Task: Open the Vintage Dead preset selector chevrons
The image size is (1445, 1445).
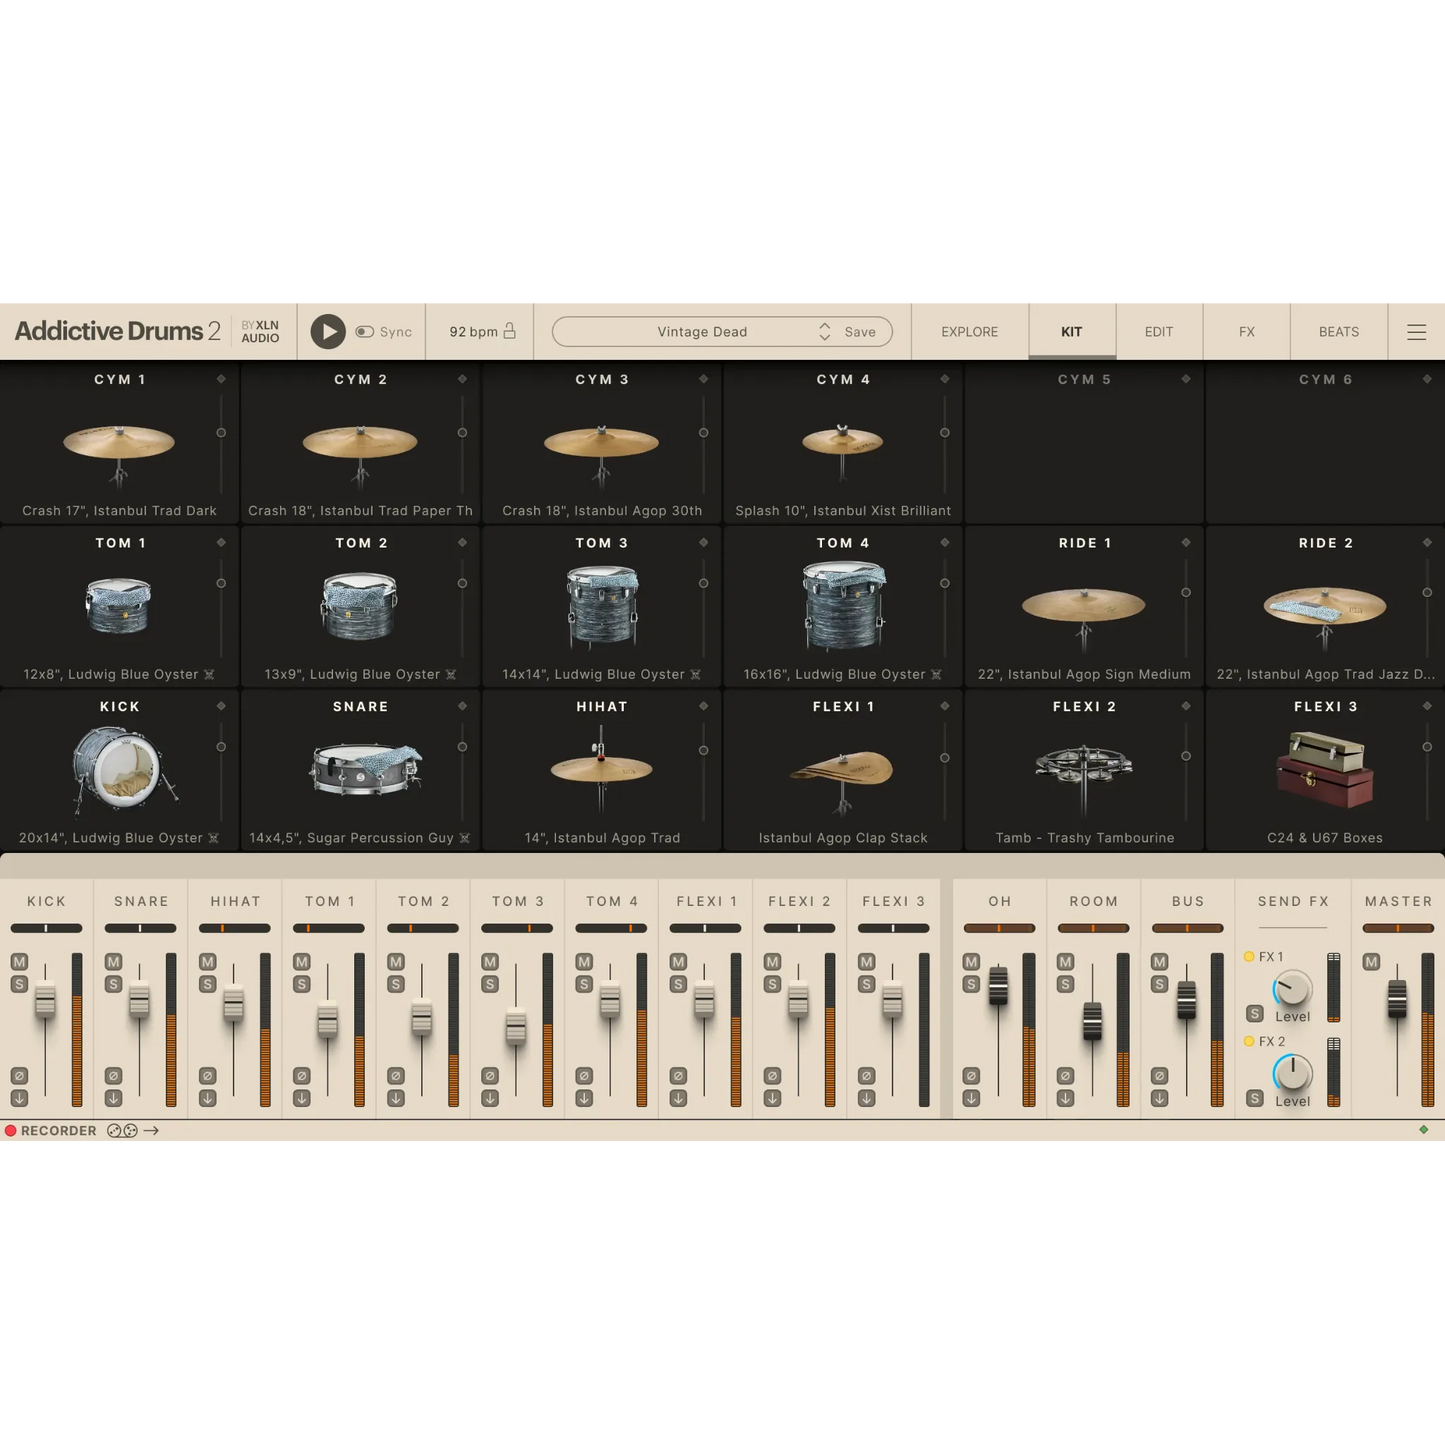Action: click(824, 331)
